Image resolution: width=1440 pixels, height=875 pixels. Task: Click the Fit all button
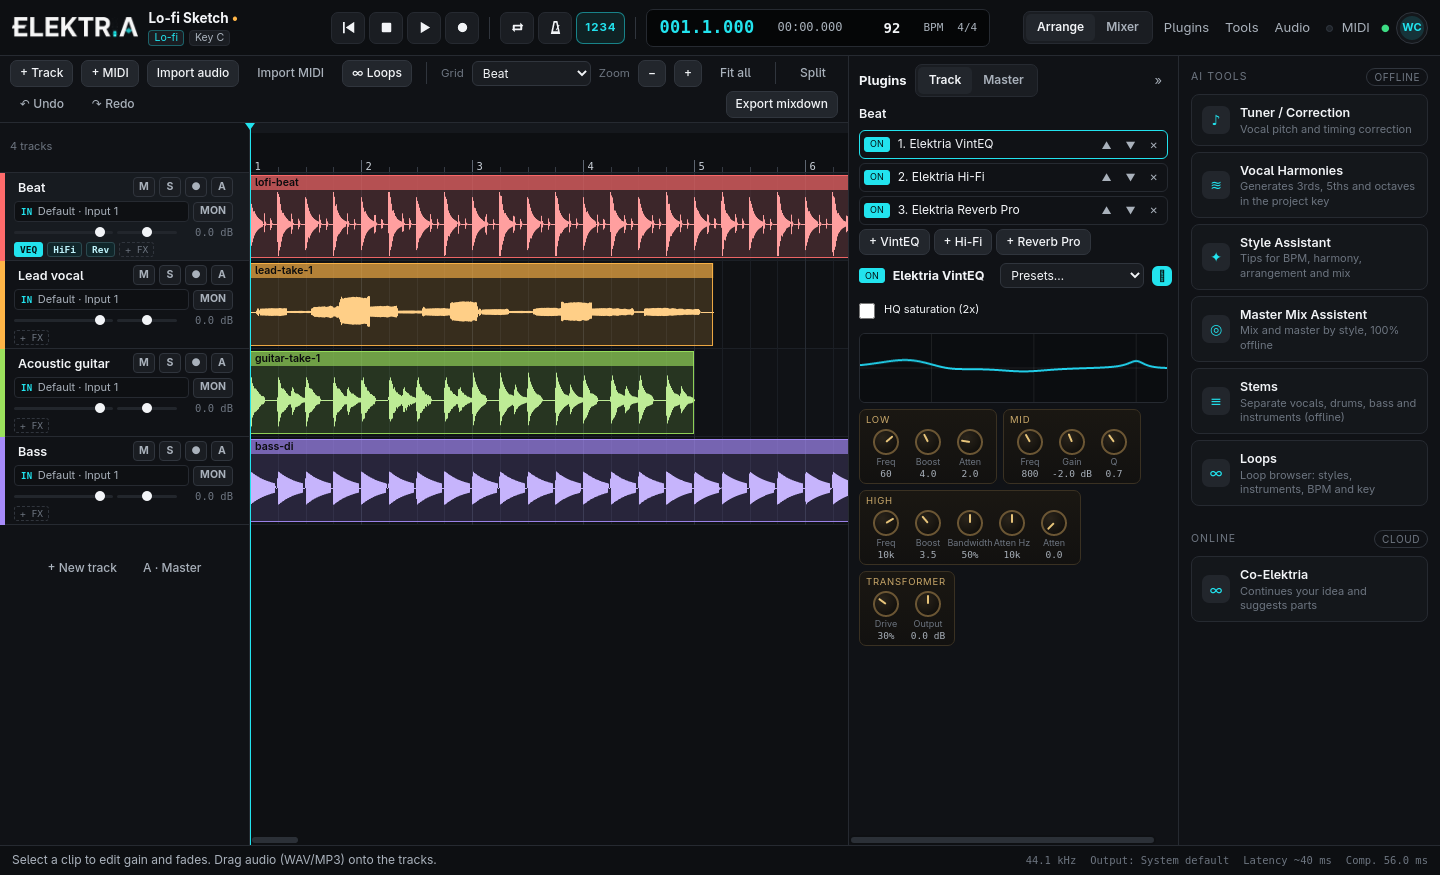click(735, 73)
